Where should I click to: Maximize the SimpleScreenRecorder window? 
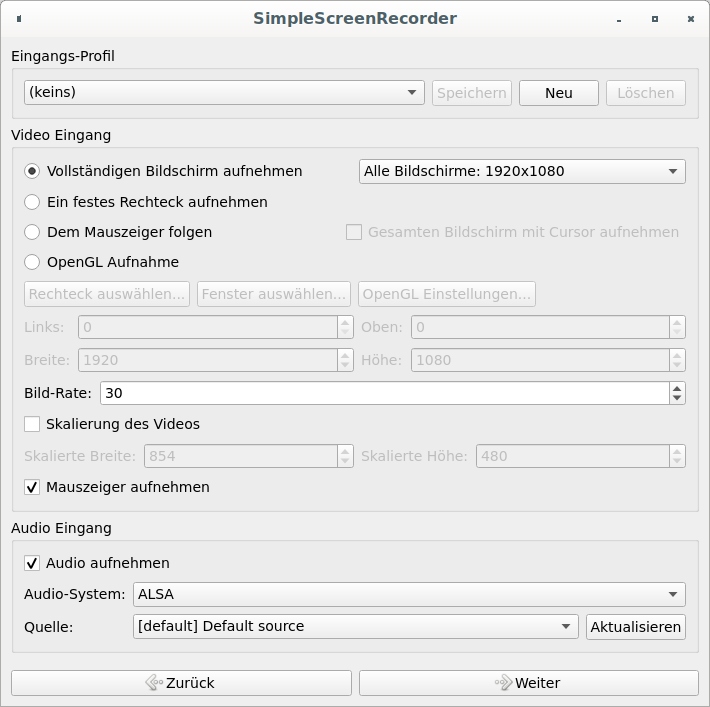(655, 19)
